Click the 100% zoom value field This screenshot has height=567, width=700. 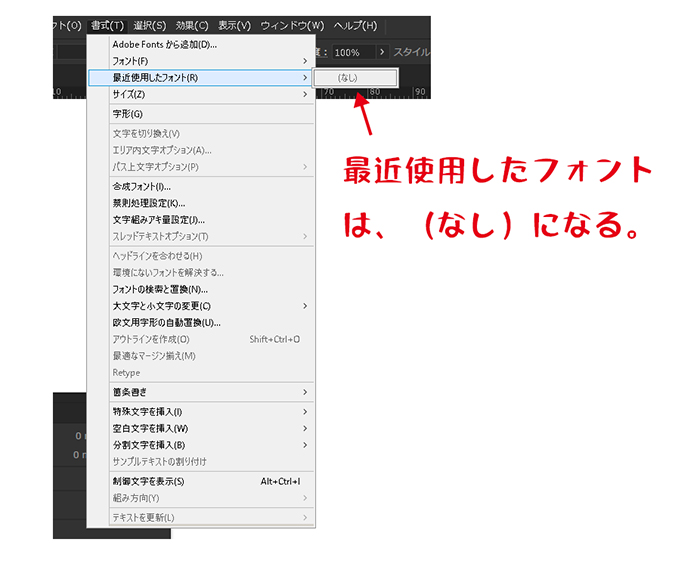pos(348,51)
